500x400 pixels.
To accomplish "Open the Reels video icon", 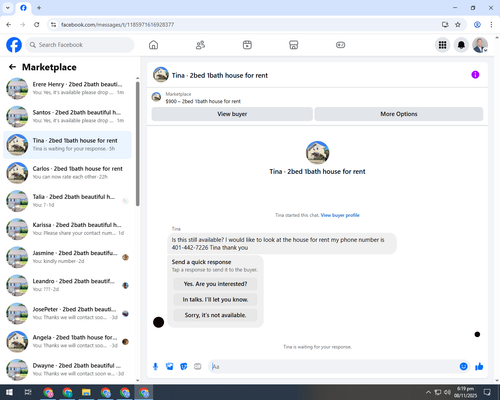I will coord(247,45).
